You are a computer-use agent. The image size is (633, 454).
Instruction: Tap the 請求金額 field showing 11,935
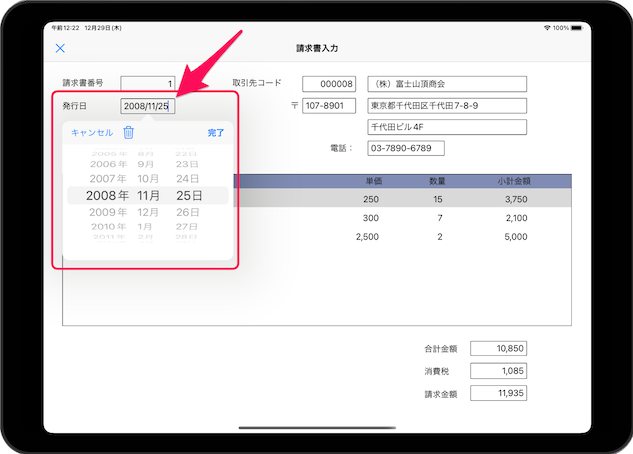(x=497, y=394)
